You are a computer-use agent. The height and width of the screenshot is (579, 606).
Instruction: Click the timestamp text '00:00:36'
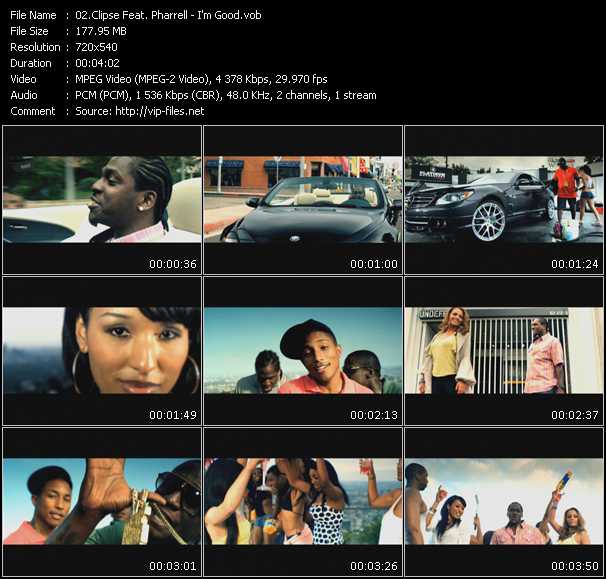[x=173, y=264]
